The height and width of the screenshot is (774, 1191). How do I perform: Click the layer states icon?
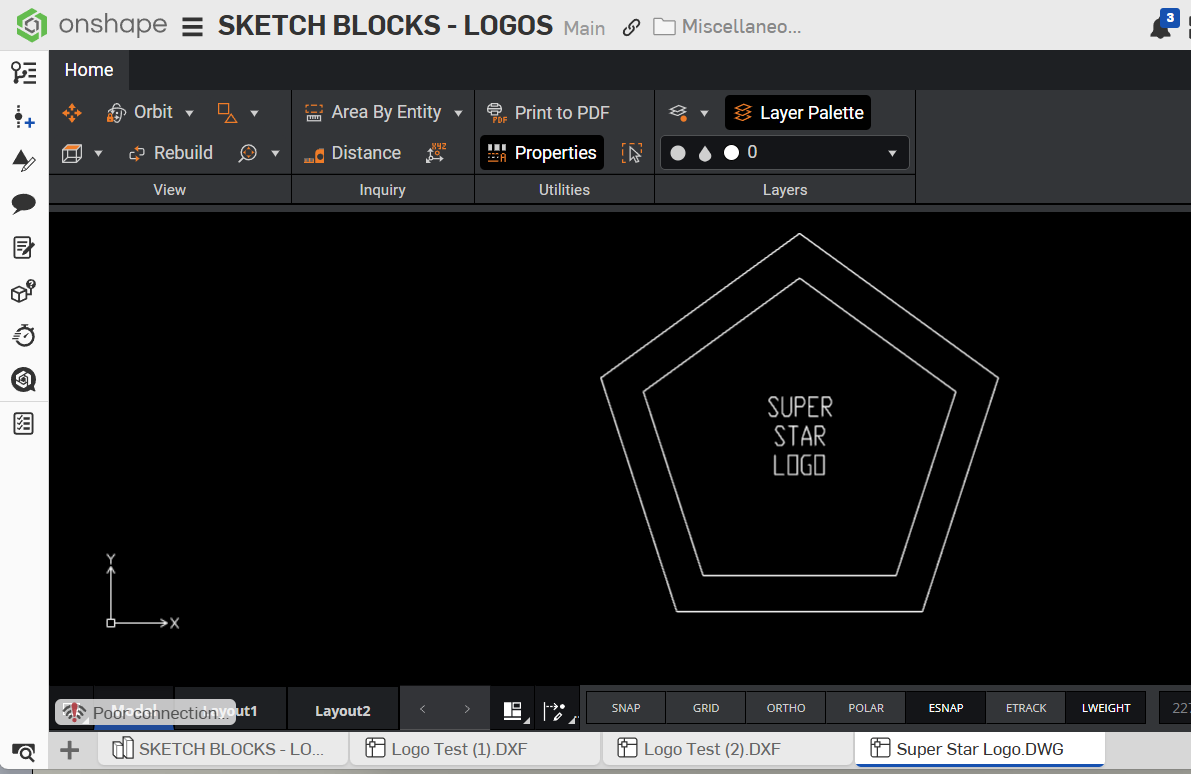(x=678, y=113)
